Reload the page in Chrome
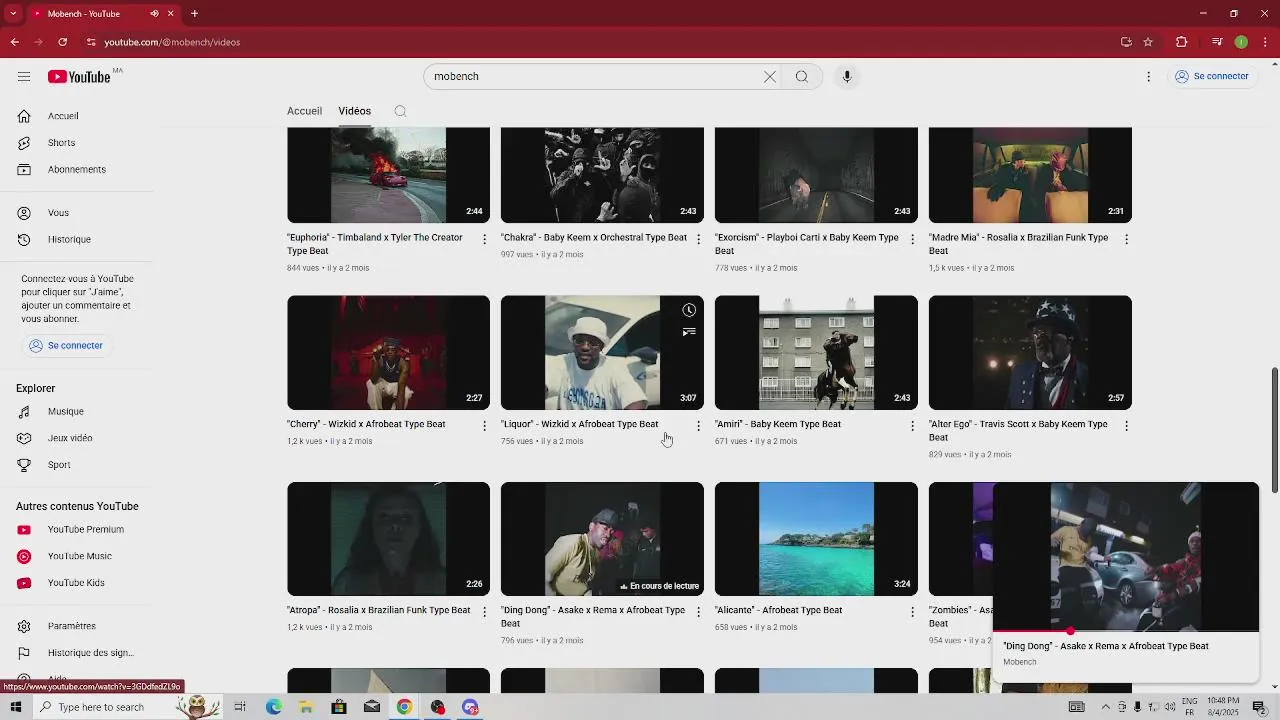 click(x=62, y=42)
